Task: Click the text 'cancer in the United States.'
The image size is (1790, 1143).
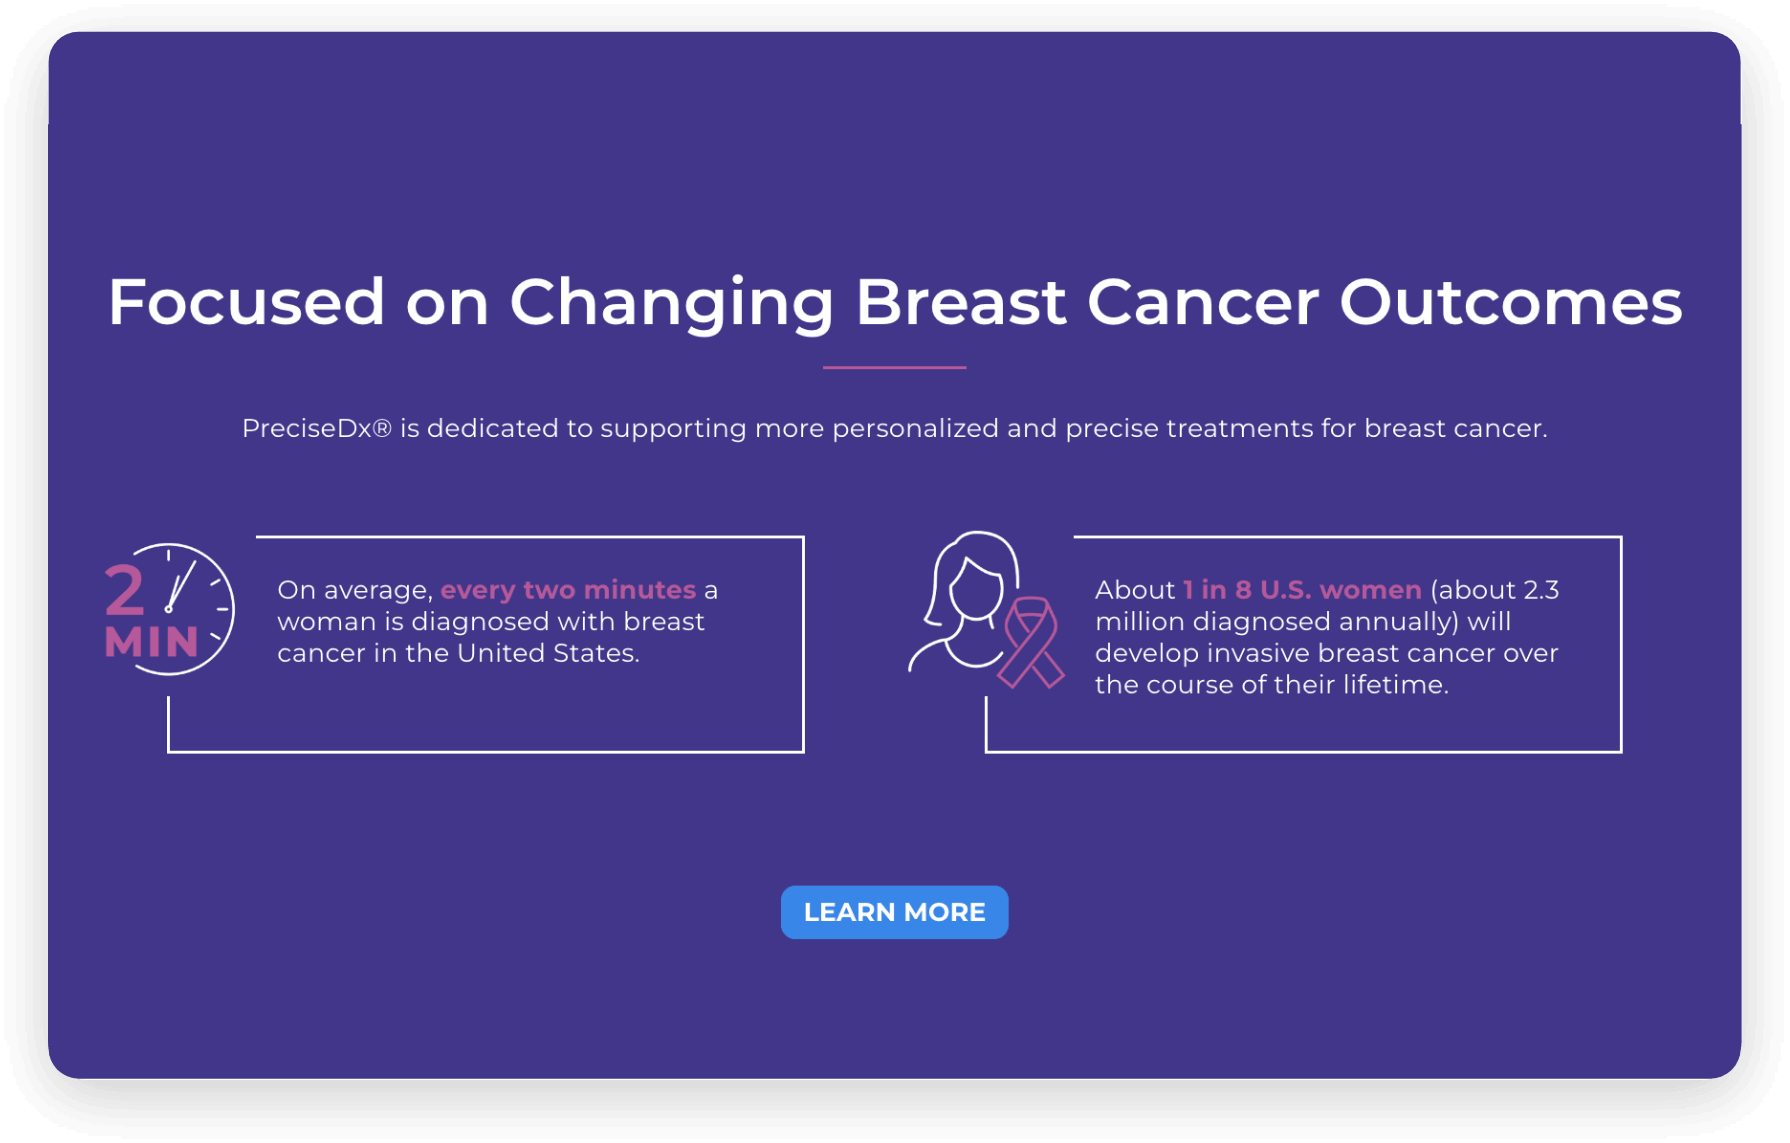Action: pos(458,653)
